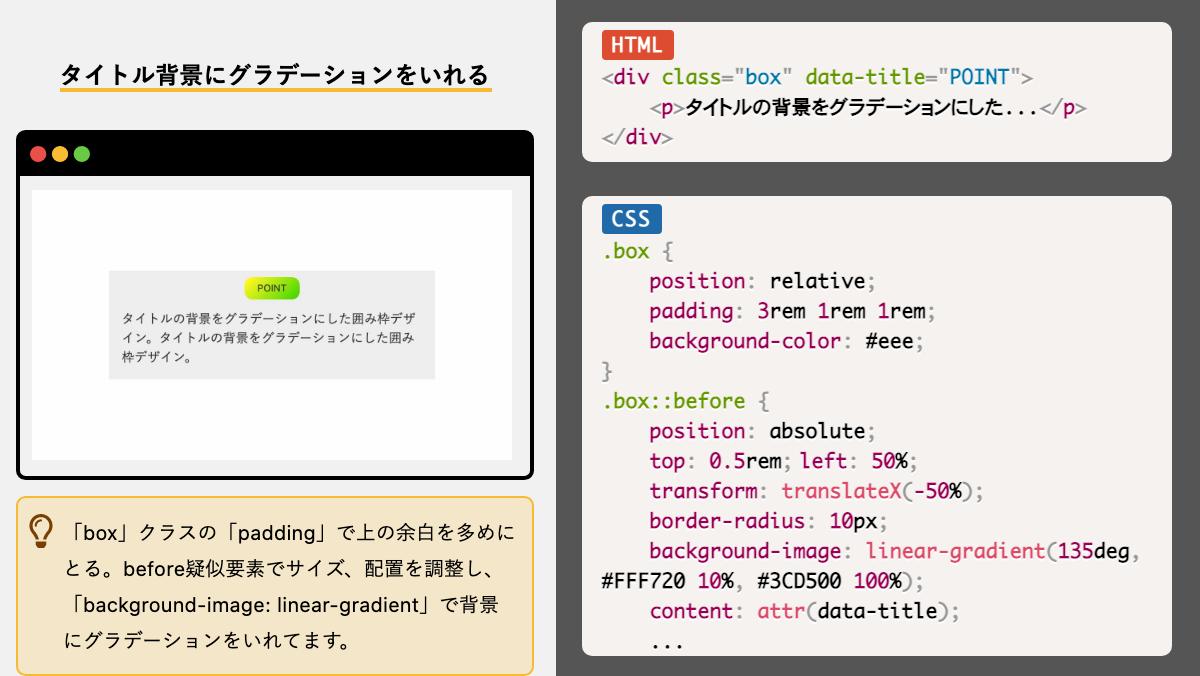The width and height of the screenshot is (1200, 676).
Task: Click tip's last line にグラデーションをいれてます。
Action: [x=207, y=641]
